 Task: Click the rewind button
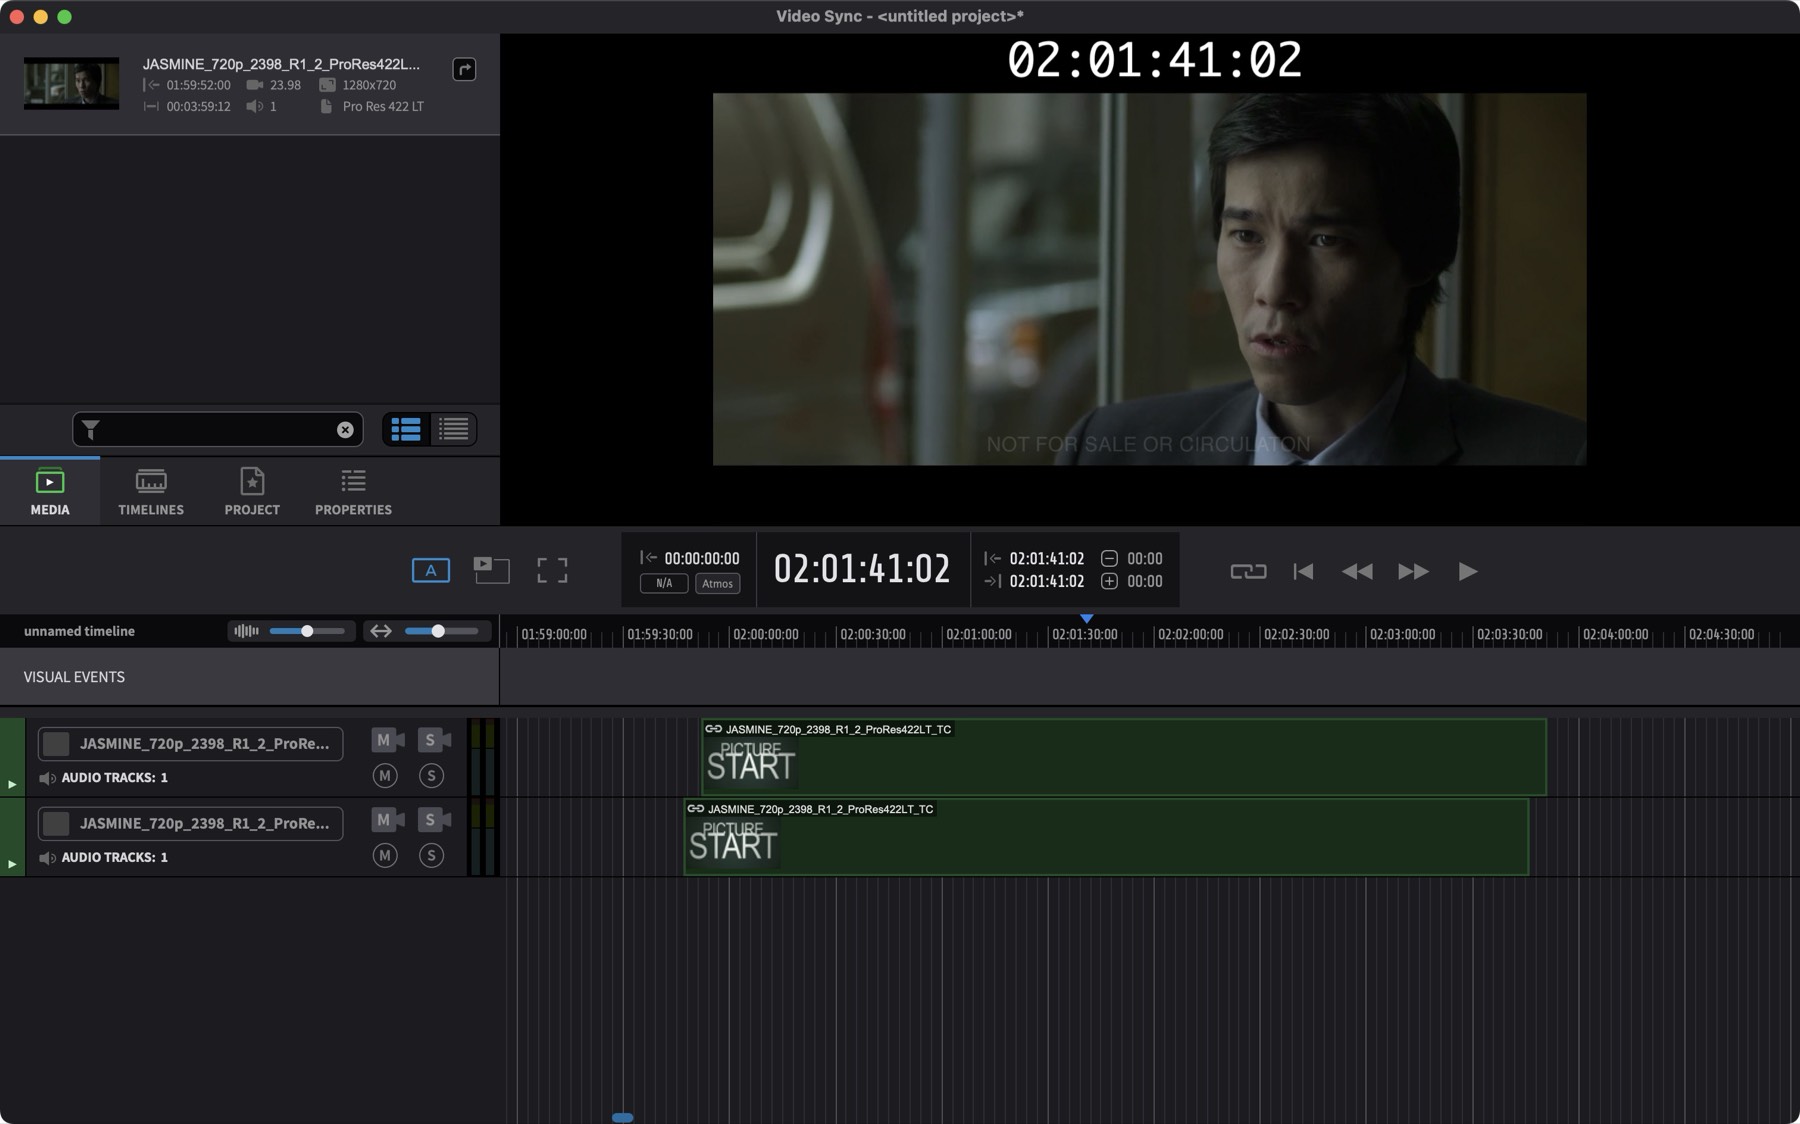[x=1357, y=571]
